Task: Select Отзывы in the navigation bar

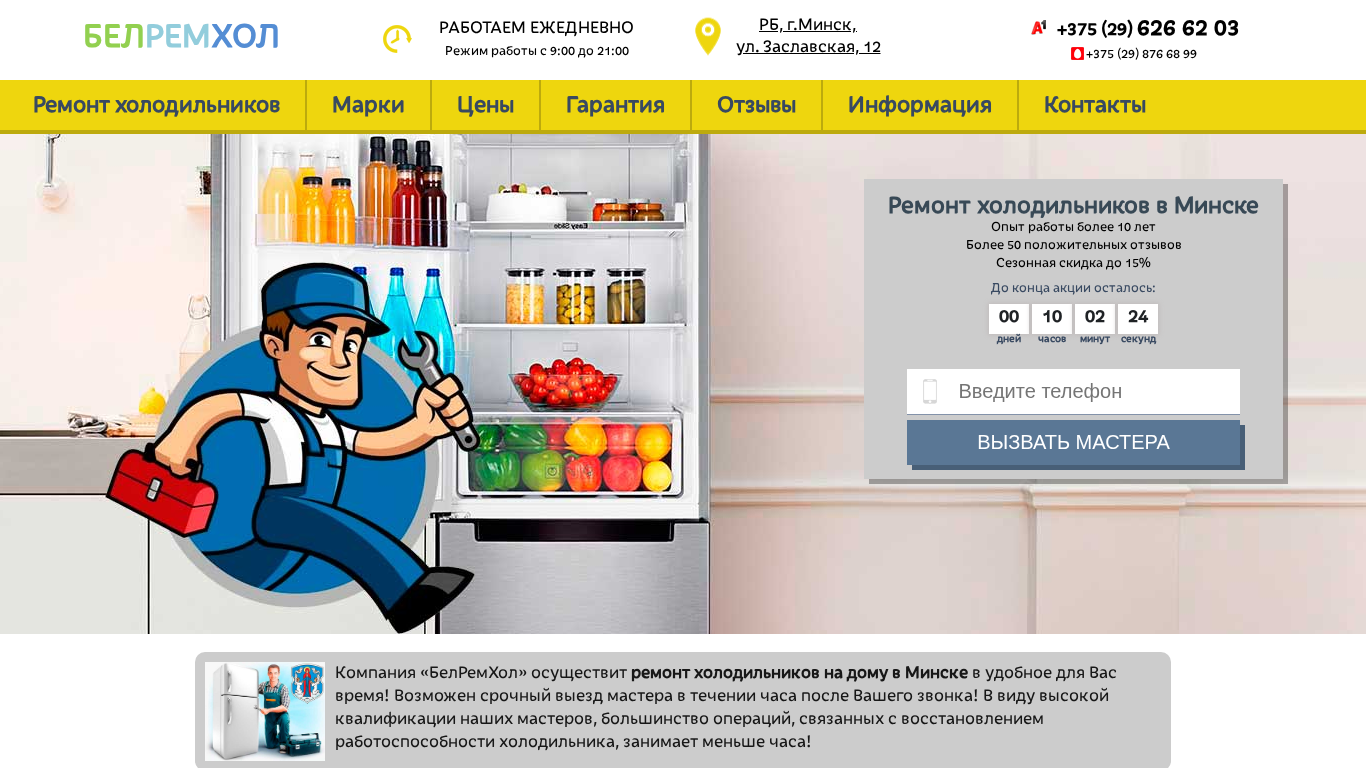Action: (x=756, y=105)
